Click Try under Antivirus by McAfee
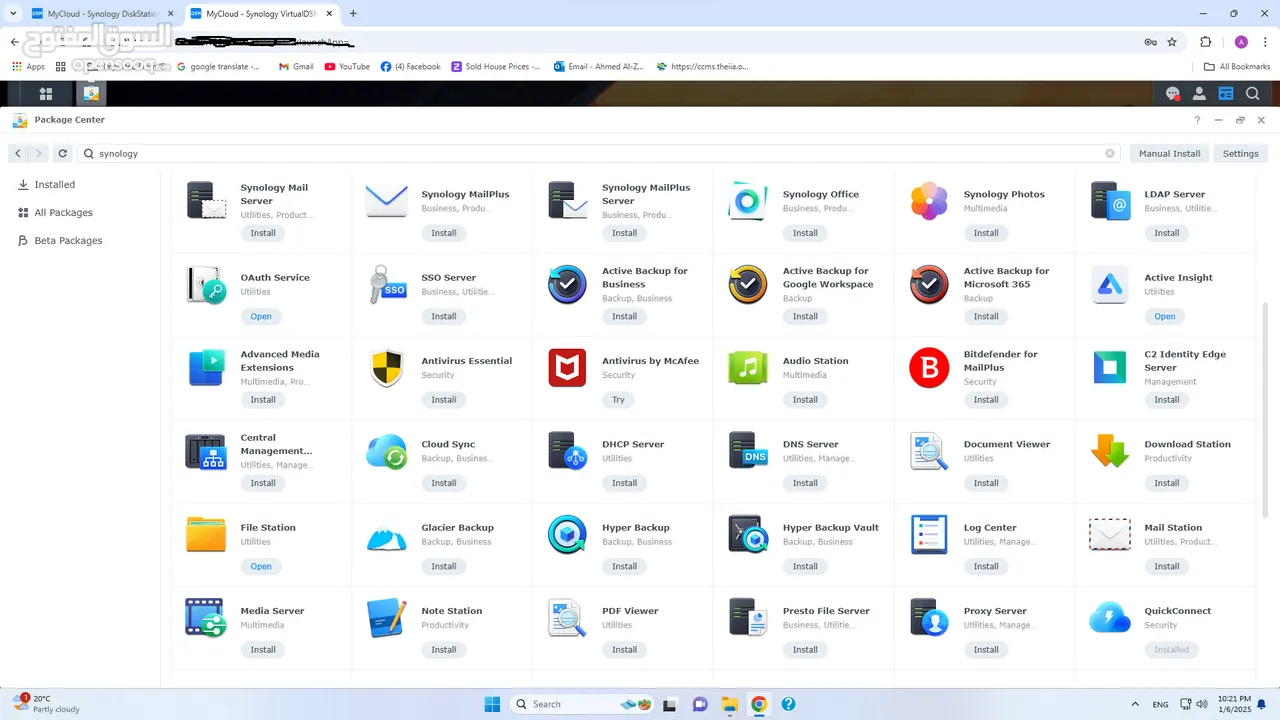 [618, 399]
